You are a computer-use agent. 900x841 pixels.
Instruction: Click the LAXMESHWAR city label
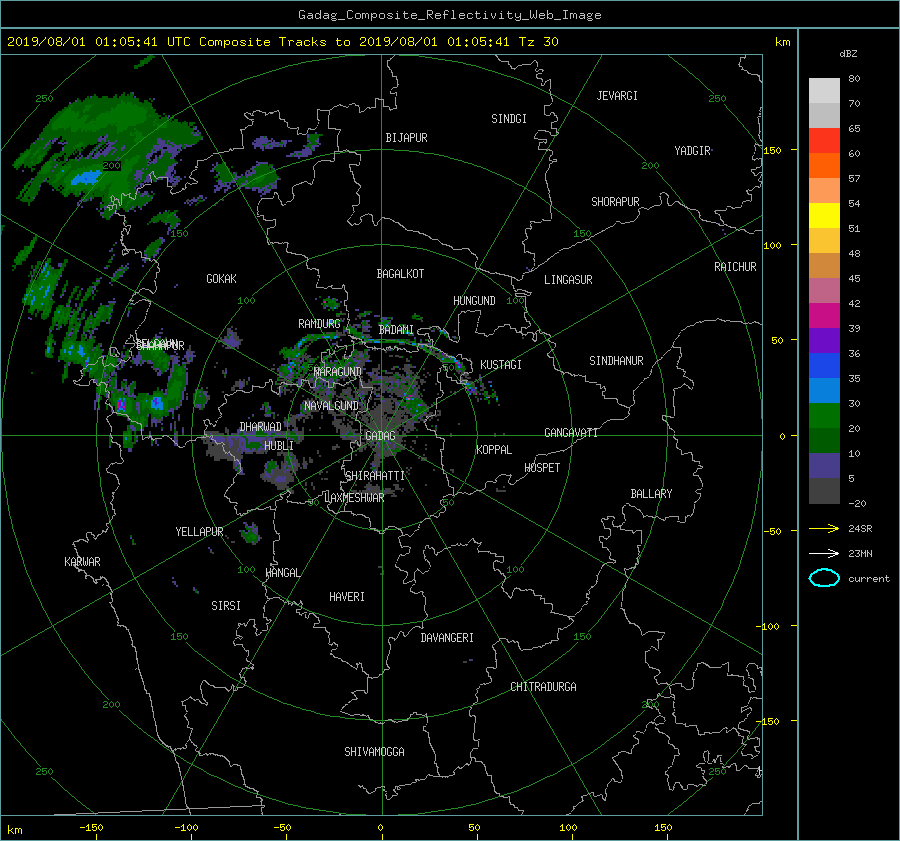click(x=354, y=498)
